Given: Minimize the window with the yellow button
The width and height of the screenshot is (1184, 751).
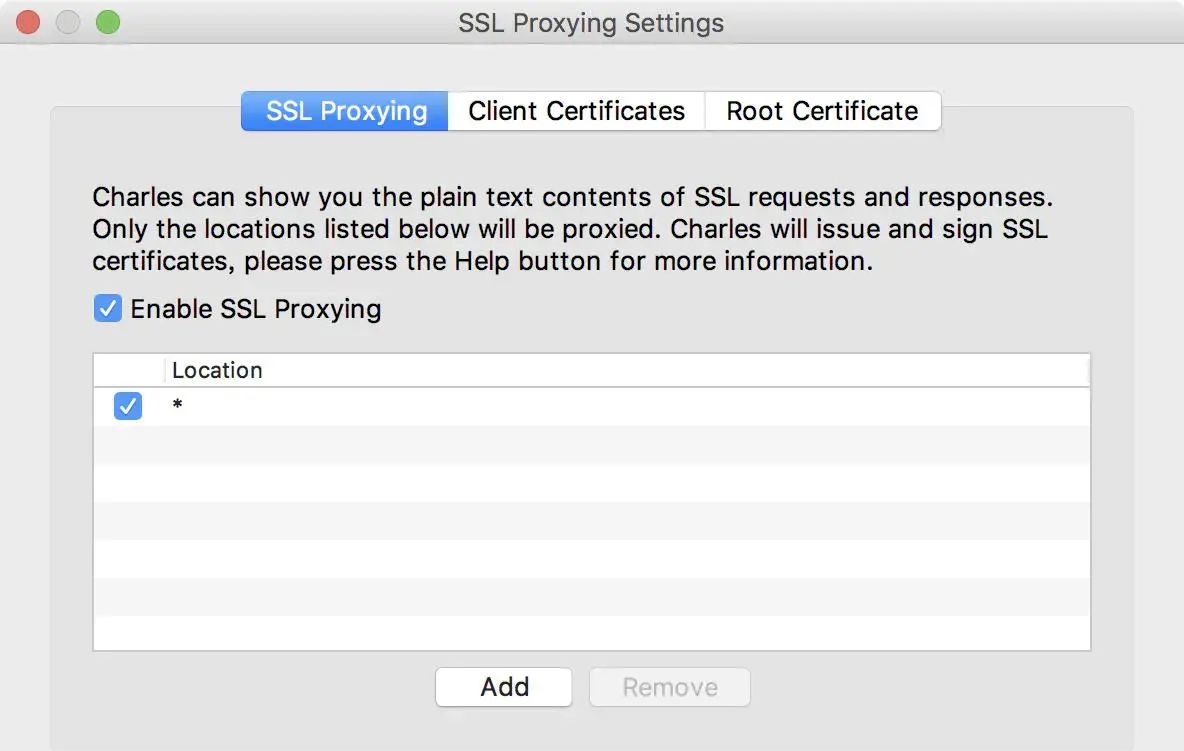Looking at the screenshot, I should tap(68, 22).
